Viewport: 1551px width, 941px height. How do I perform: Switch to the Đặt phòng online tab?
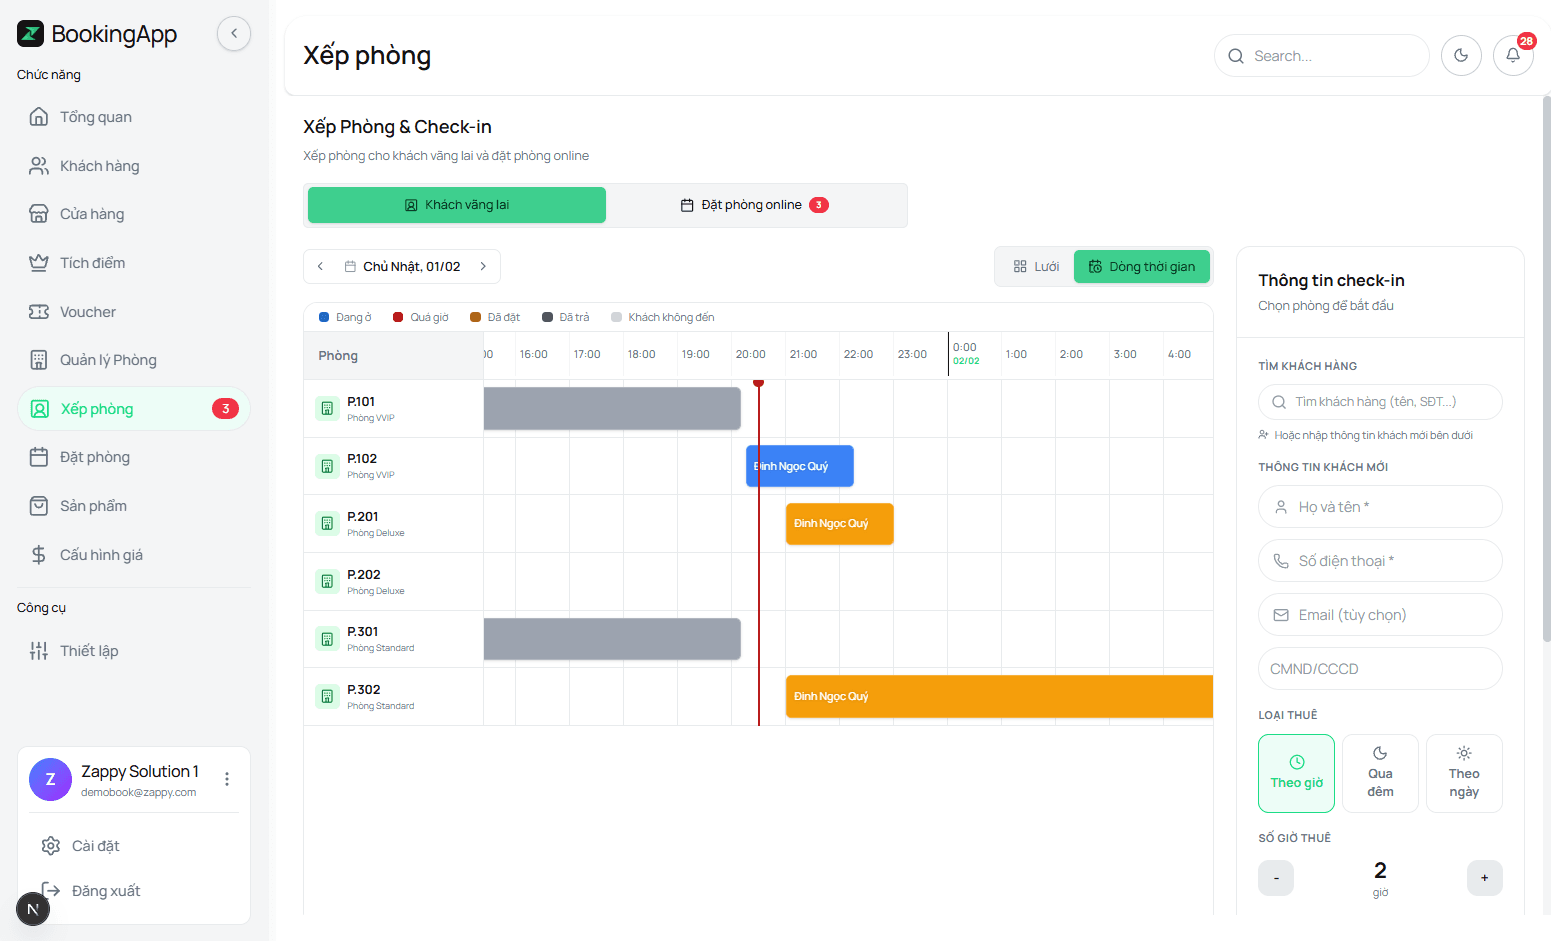755,205
